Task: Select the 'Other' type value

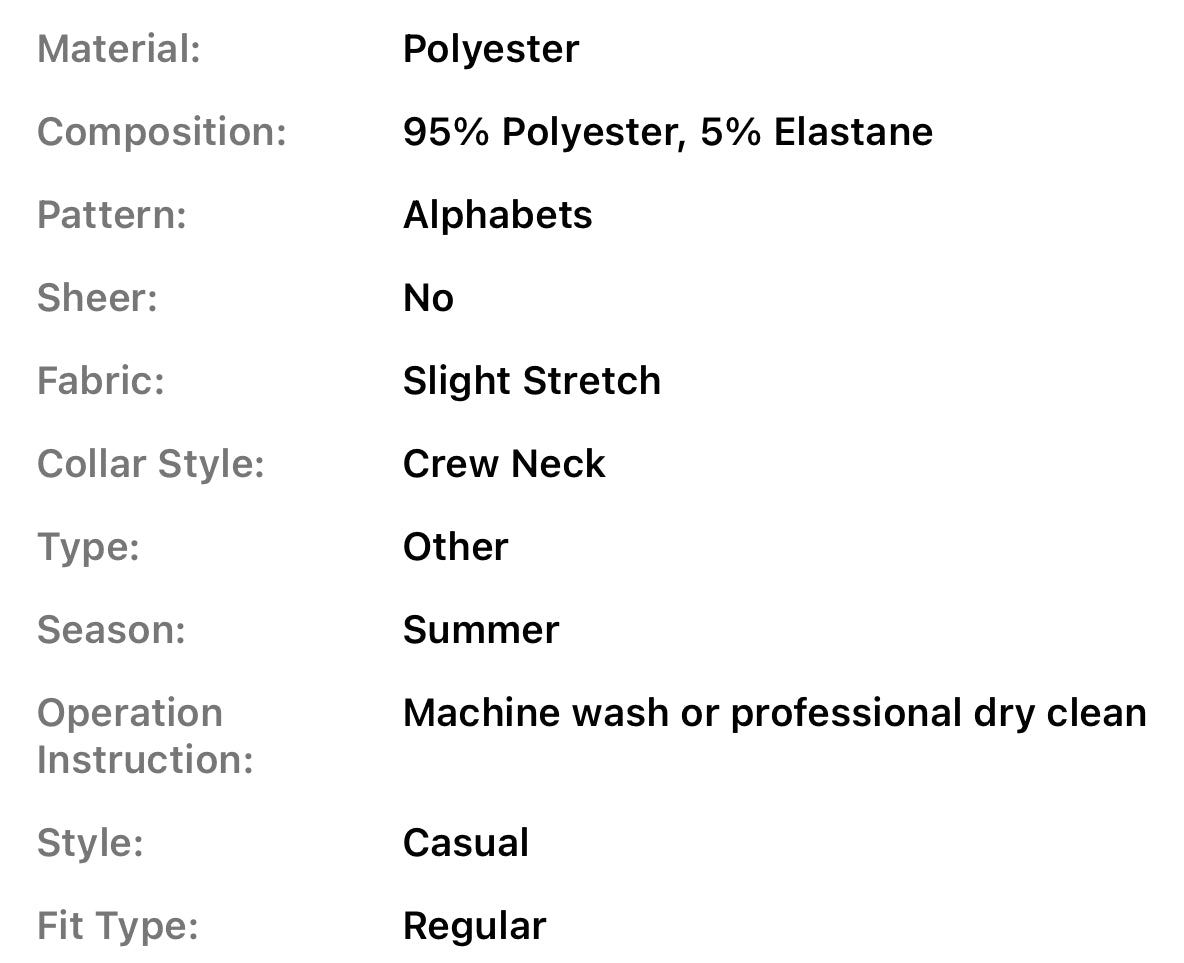Action: [x=455, y=547]
